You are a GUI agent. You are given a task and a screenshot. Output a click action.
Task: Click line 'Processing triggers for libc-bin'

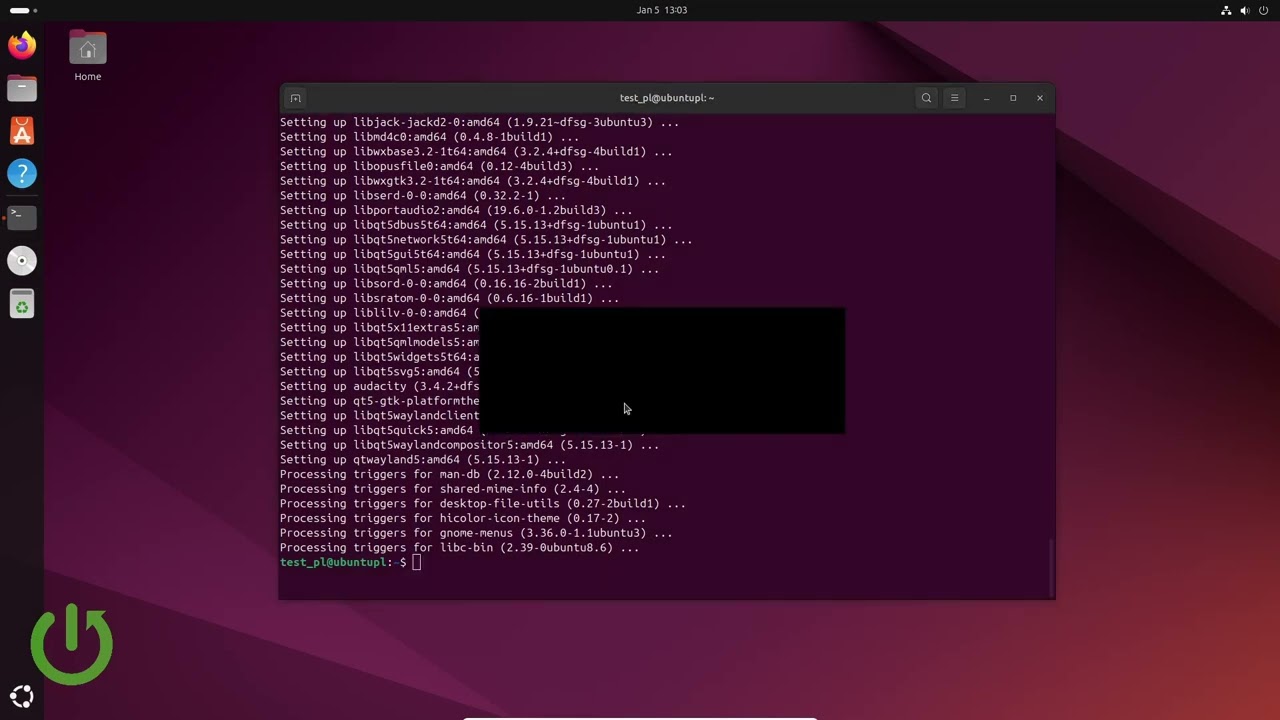(460, 548)
